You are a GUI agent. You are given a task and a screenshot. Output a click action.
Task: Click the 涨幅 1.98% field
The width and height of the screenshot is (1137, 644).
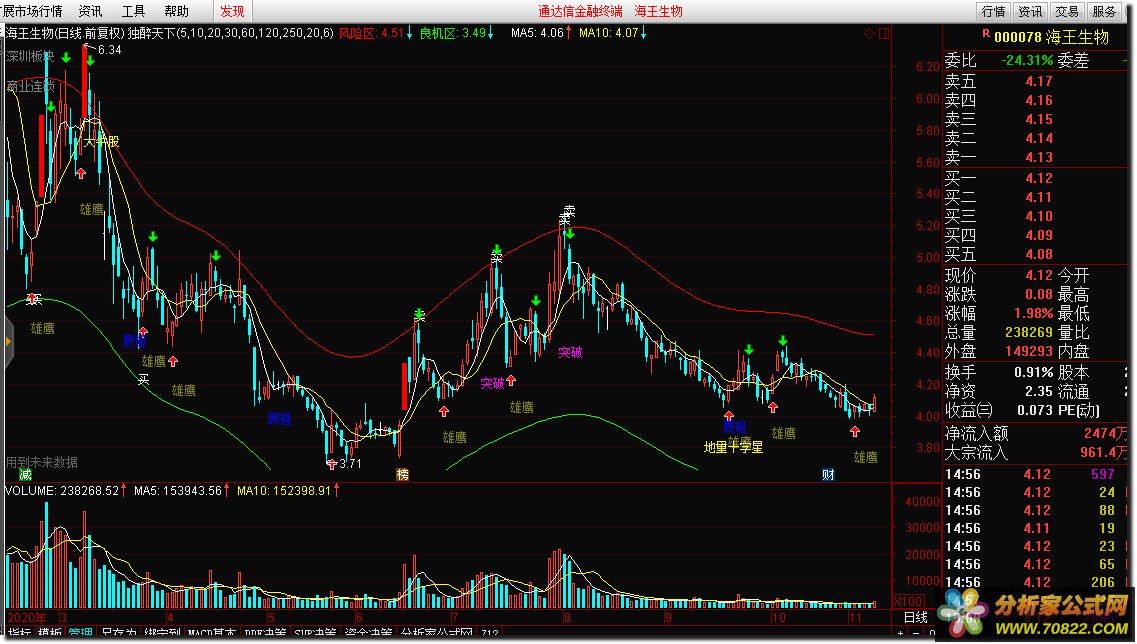pos(999,313)
